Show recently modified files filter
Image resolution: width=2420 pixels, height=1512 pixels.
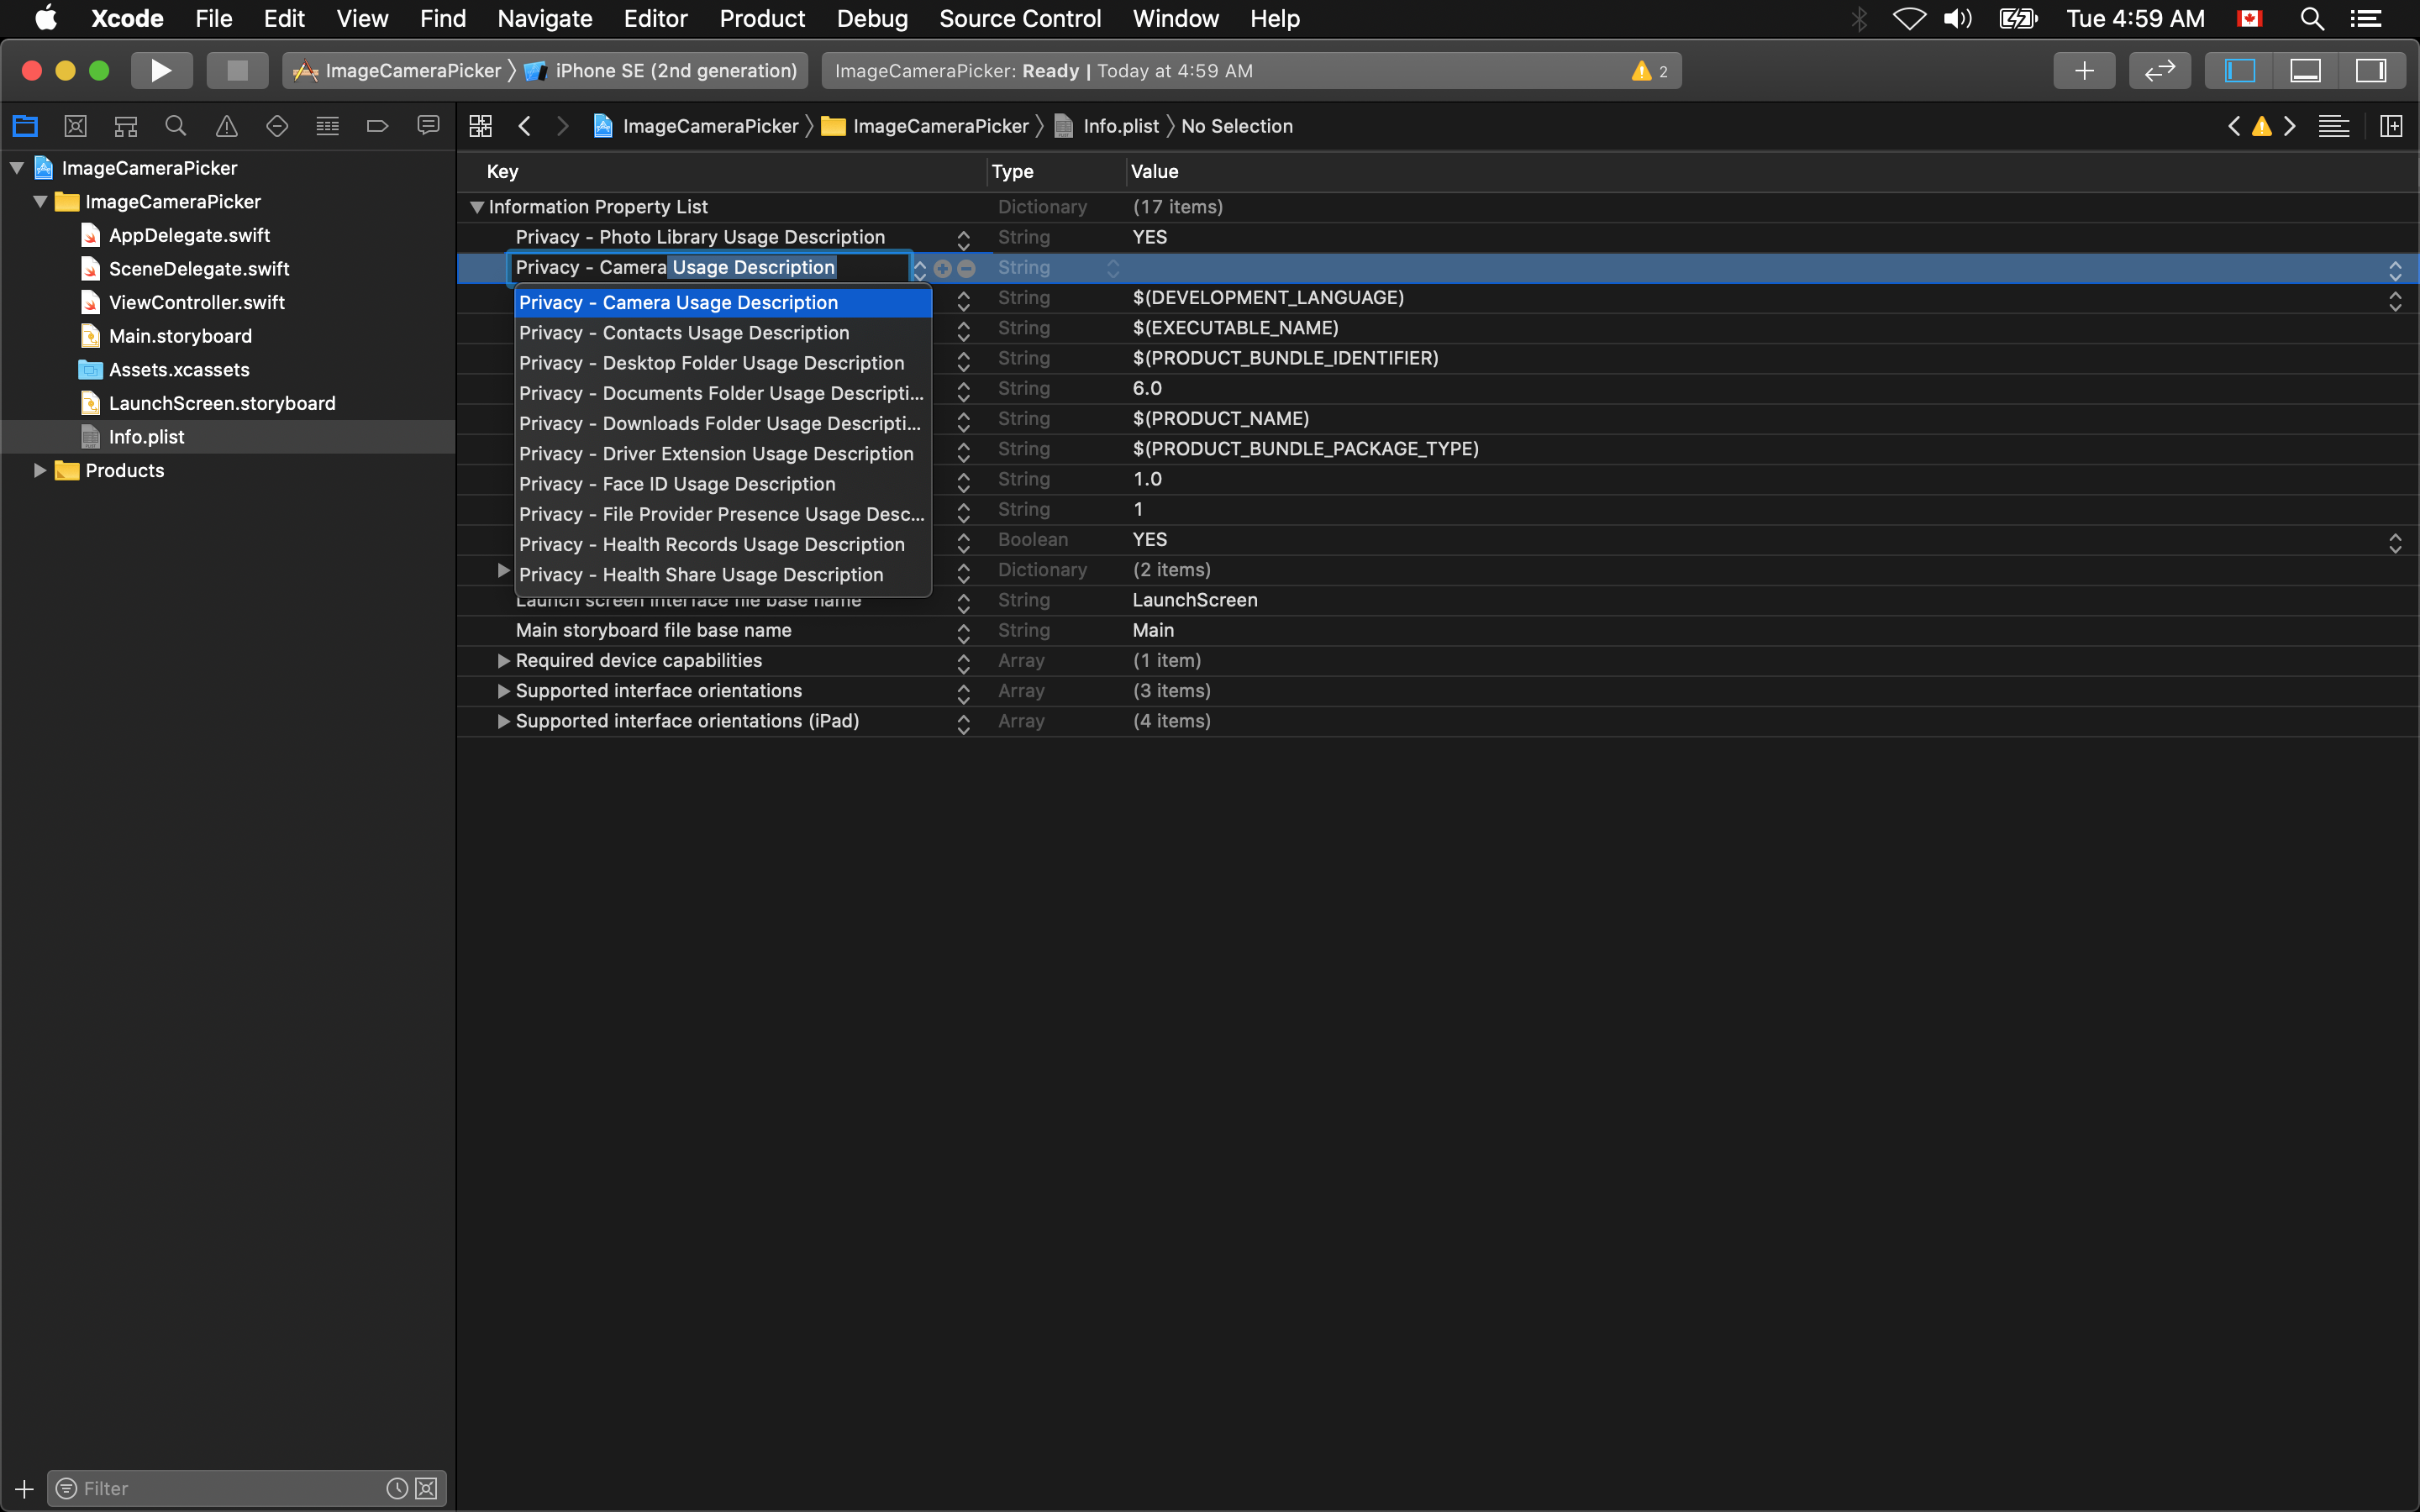pyautogui.click(x=397, y=1488)
